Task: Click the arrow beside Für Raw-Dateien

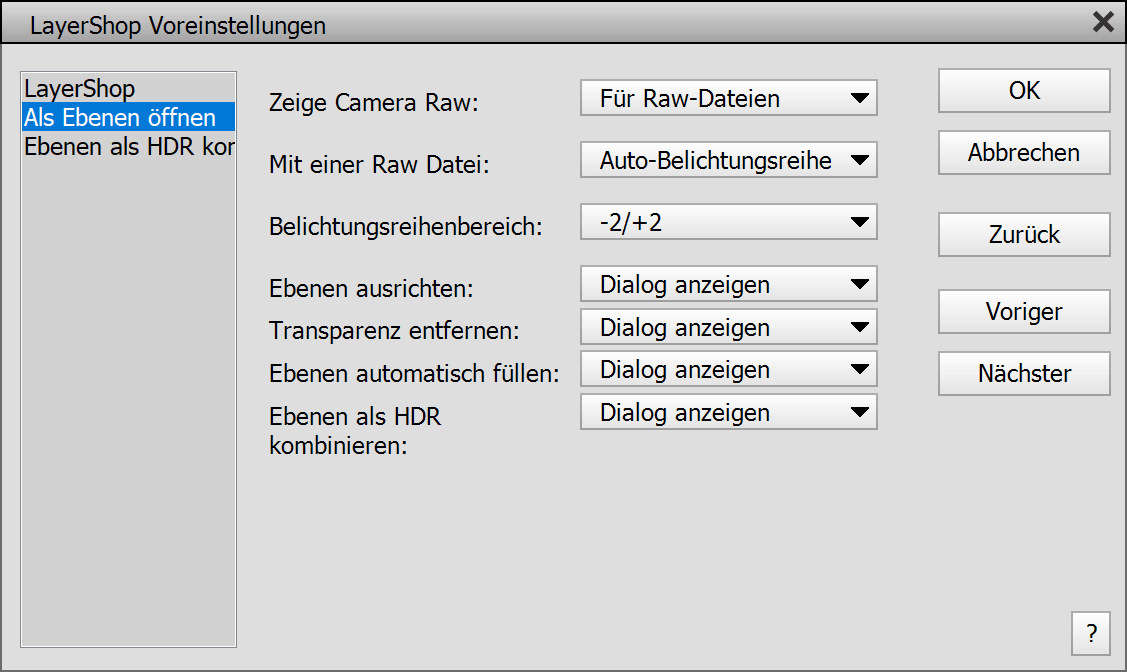Action: pos(859,99)
